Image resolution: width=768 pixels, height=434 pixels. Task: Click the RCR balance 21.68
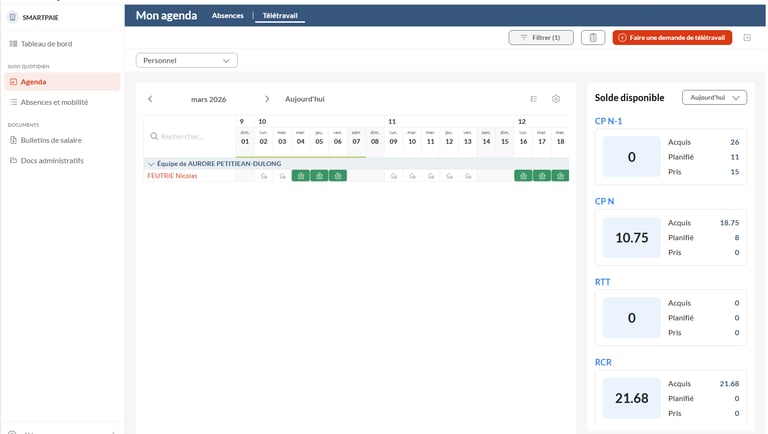click(631, 398)
